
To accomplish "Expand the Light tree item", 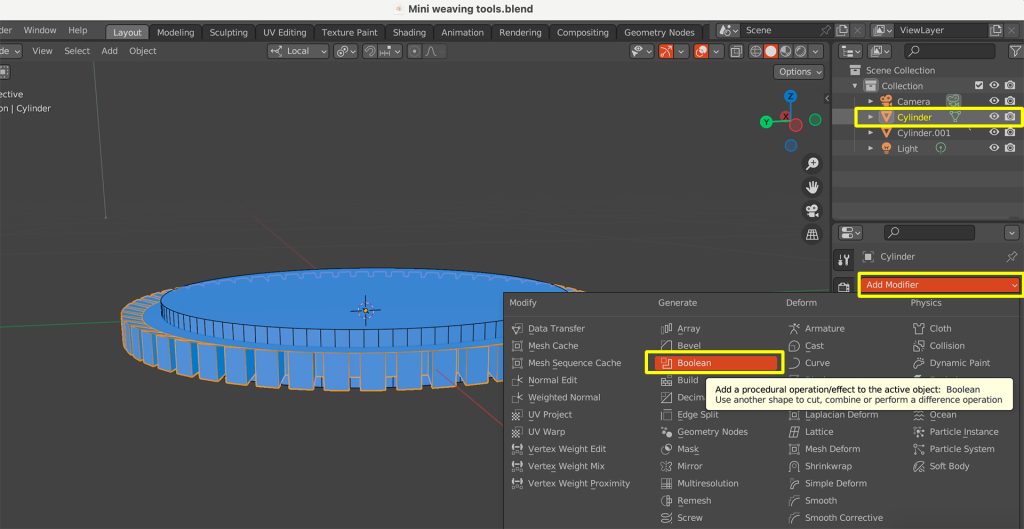I will pyautogui.click(x=871, y=148).
